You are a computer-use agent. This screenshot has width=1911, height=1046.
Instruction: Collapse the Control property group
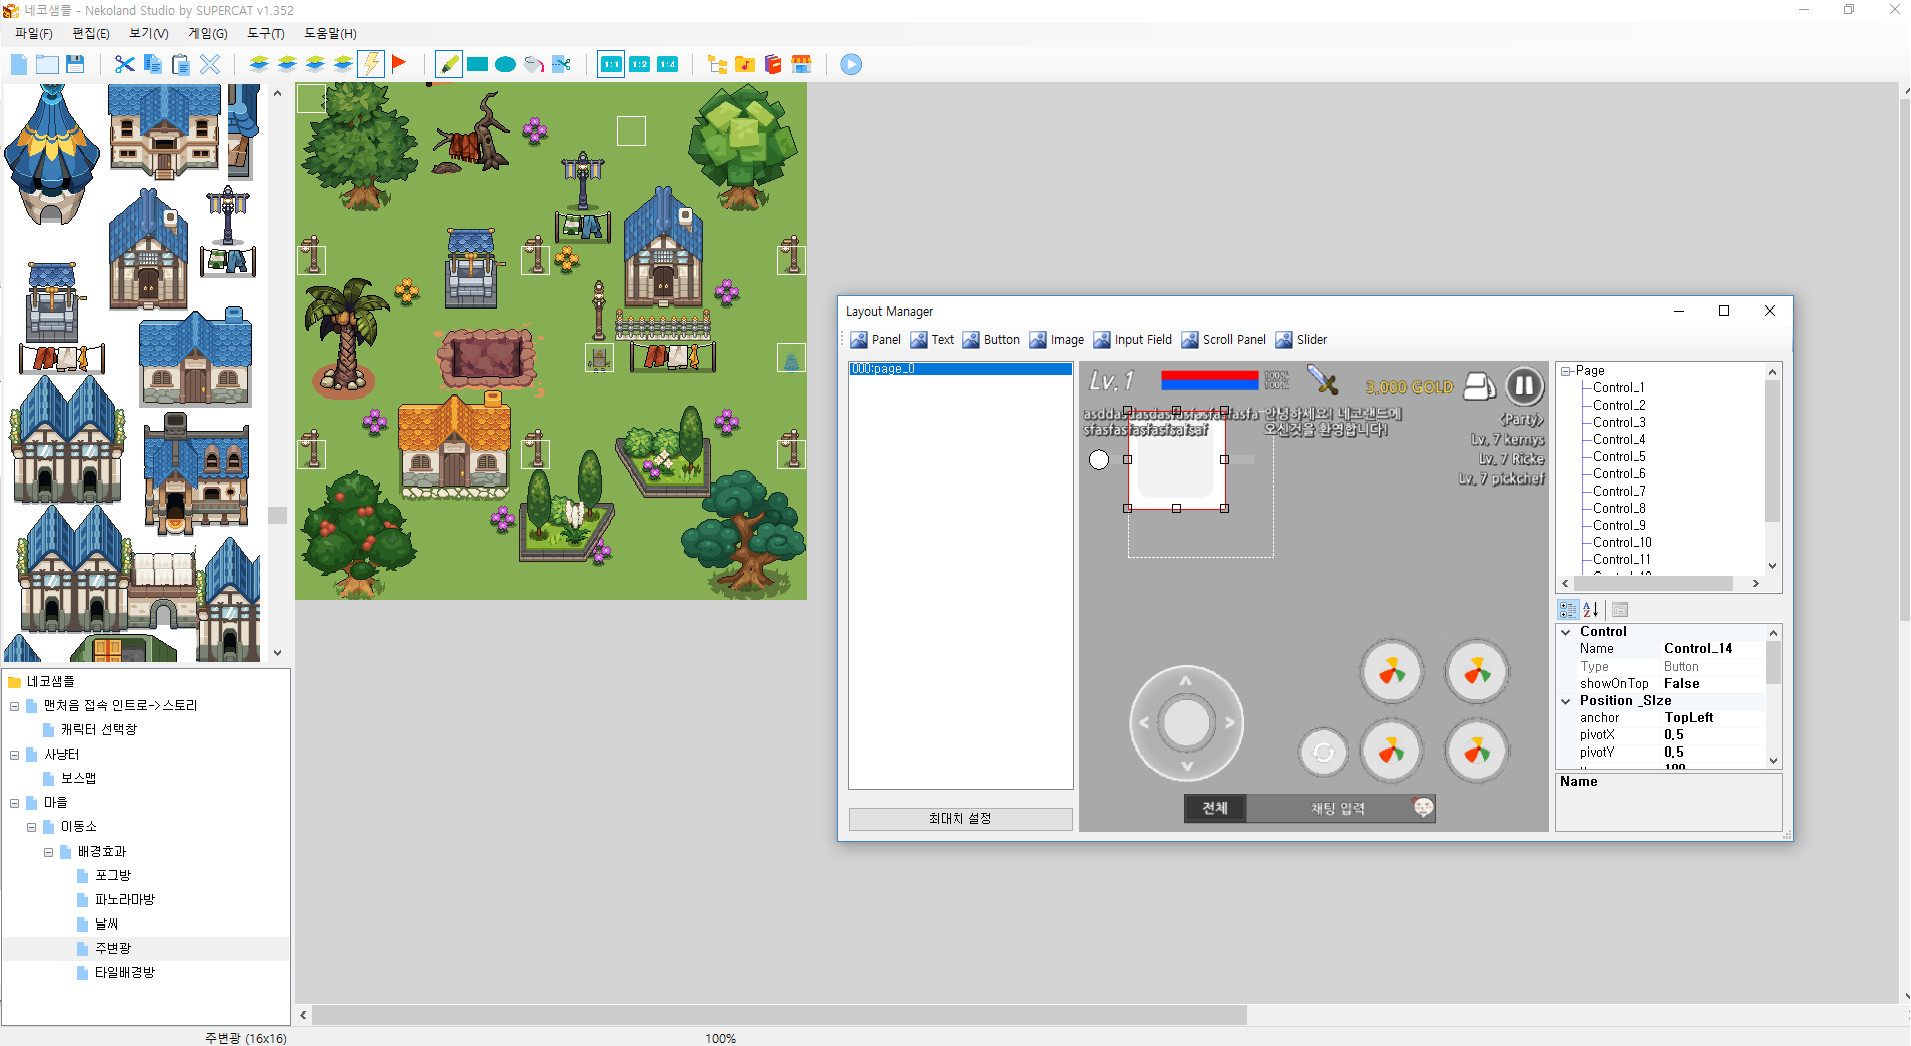(1567, 631)
